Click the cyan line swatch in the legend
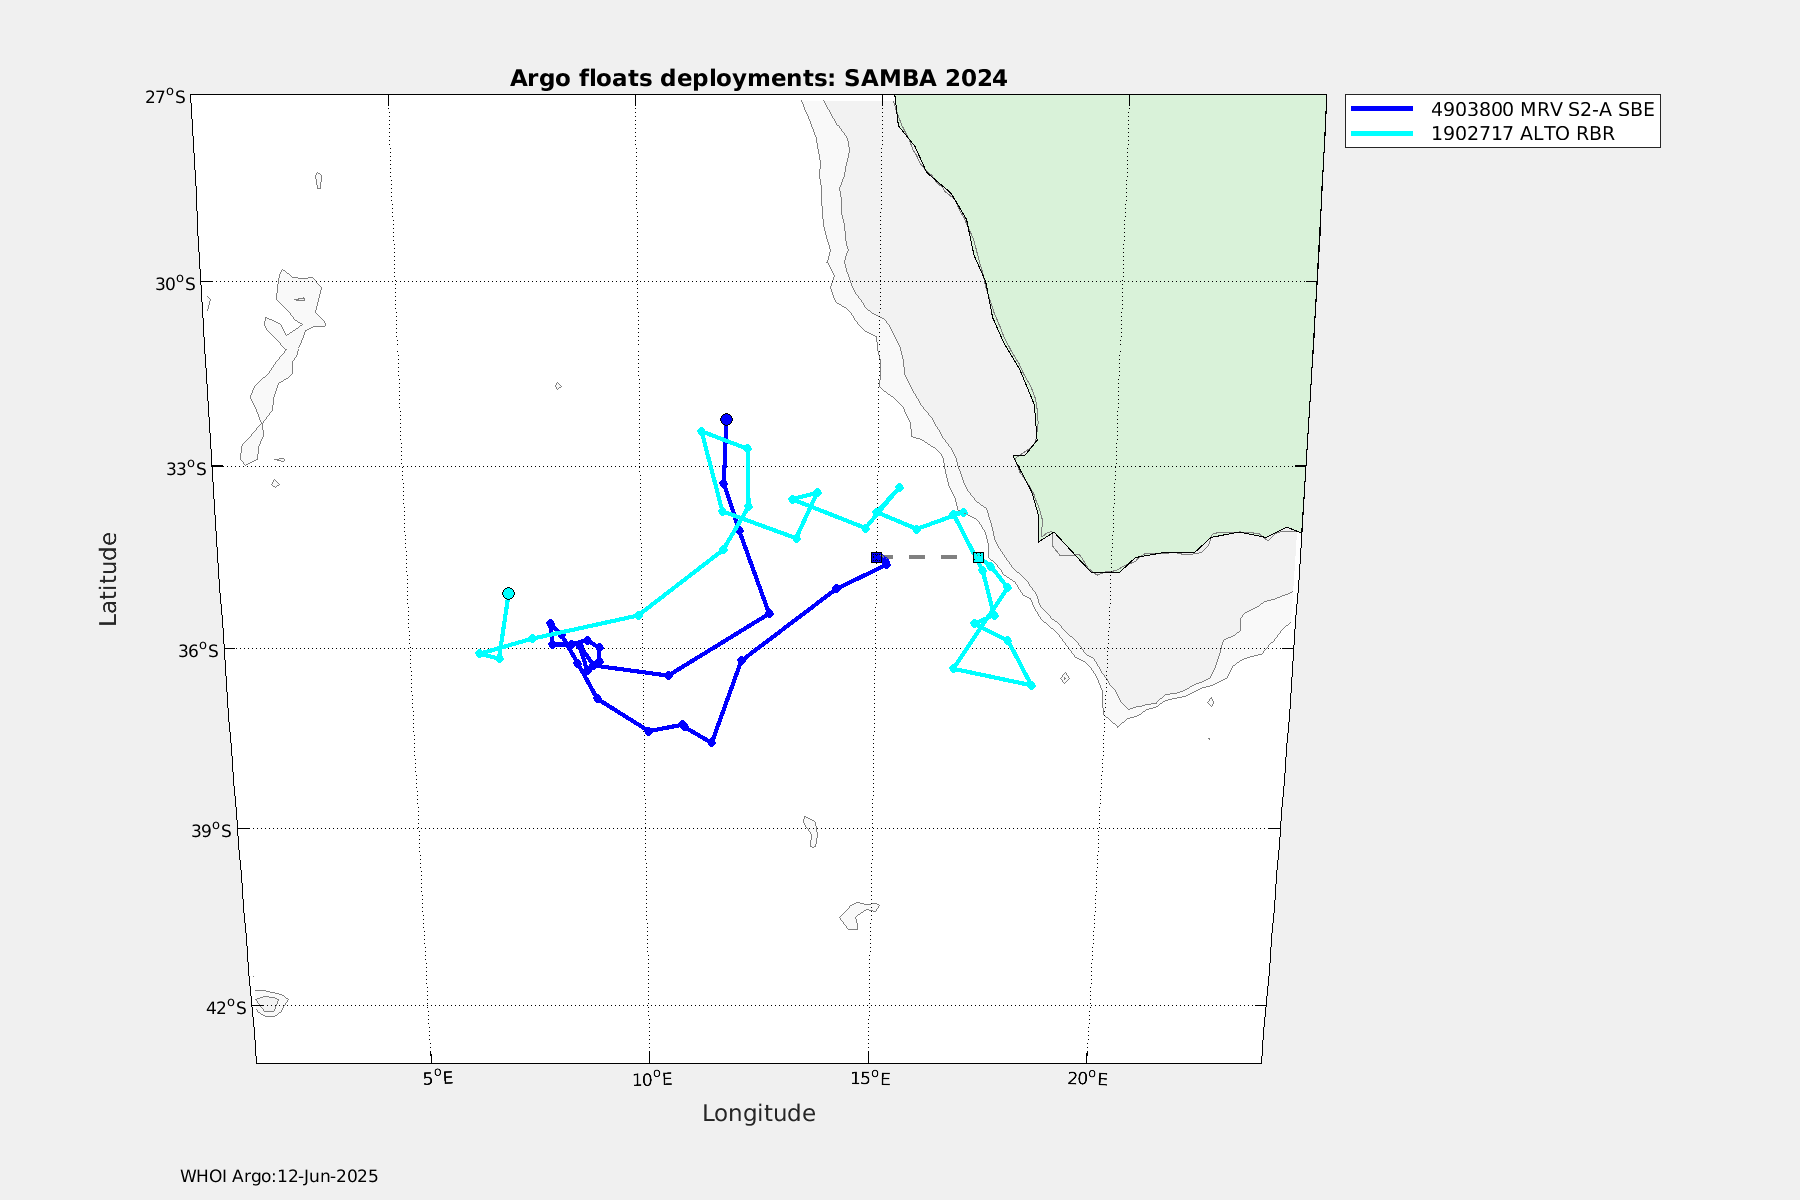This screenshot has width=1800, height=1200. [x=1382, y=134]
